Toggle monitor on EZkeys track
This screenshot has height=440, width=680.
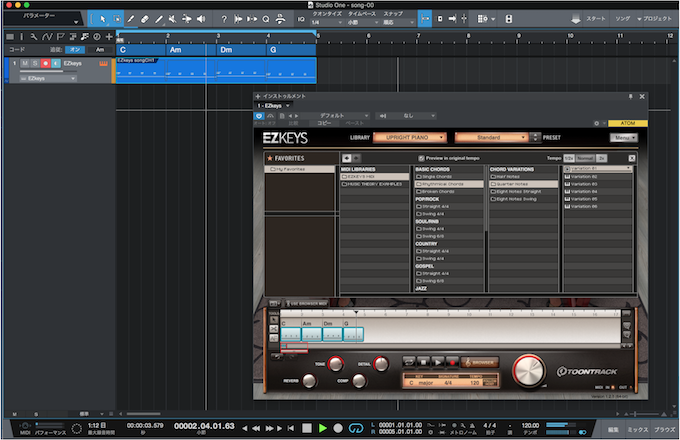pyautogui.click(x=56, y=63)
